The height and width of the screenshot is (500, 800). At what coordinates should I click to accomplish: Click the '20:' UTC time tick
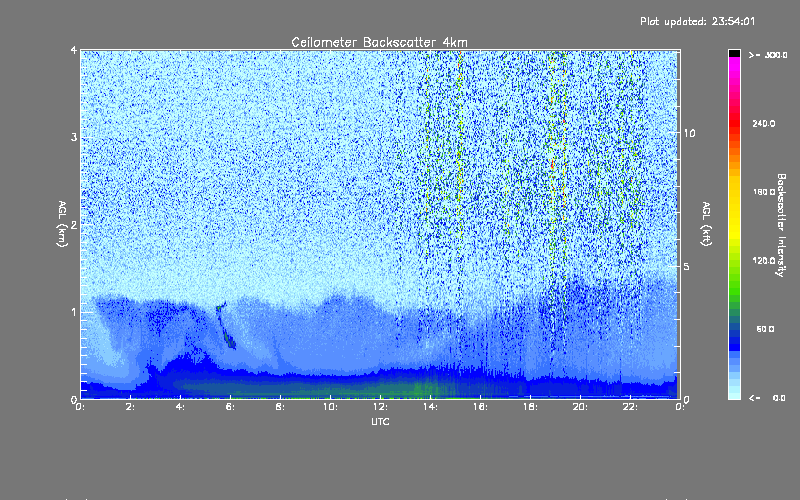click(580, 407)
